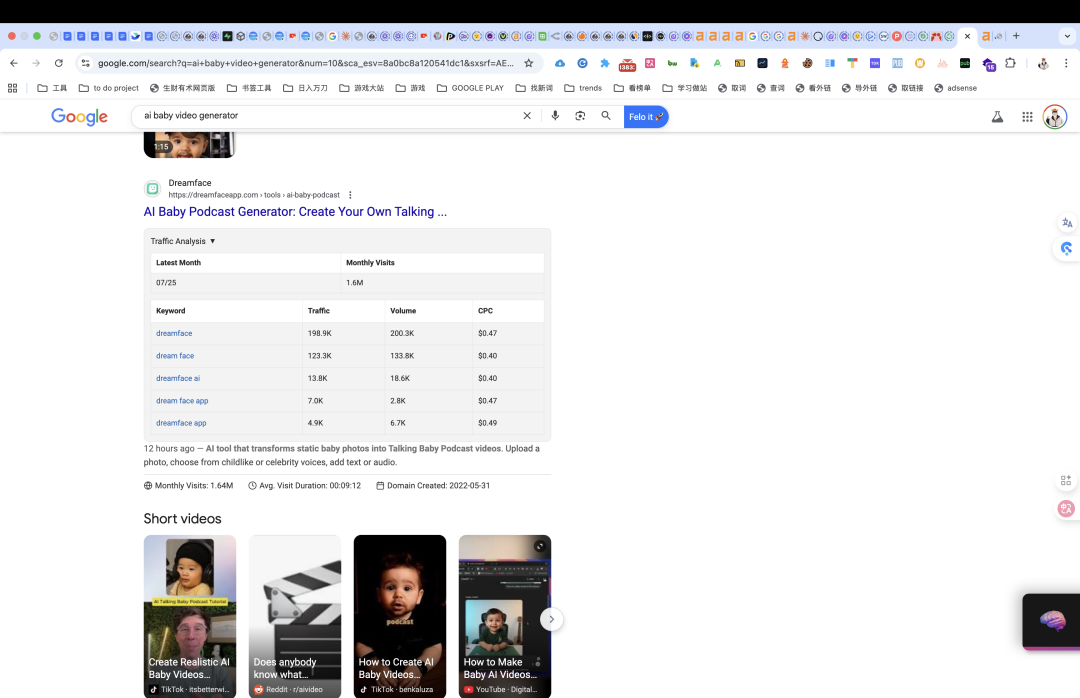Click the green bw extension icon
1080x698 pixels.
(672, 63)
